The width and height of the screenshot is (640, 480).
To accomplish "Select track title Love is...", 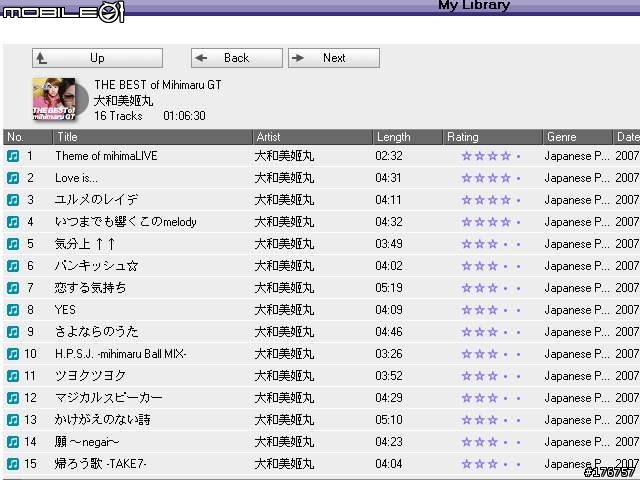I will pyautogui.click(x=76, y=178).
